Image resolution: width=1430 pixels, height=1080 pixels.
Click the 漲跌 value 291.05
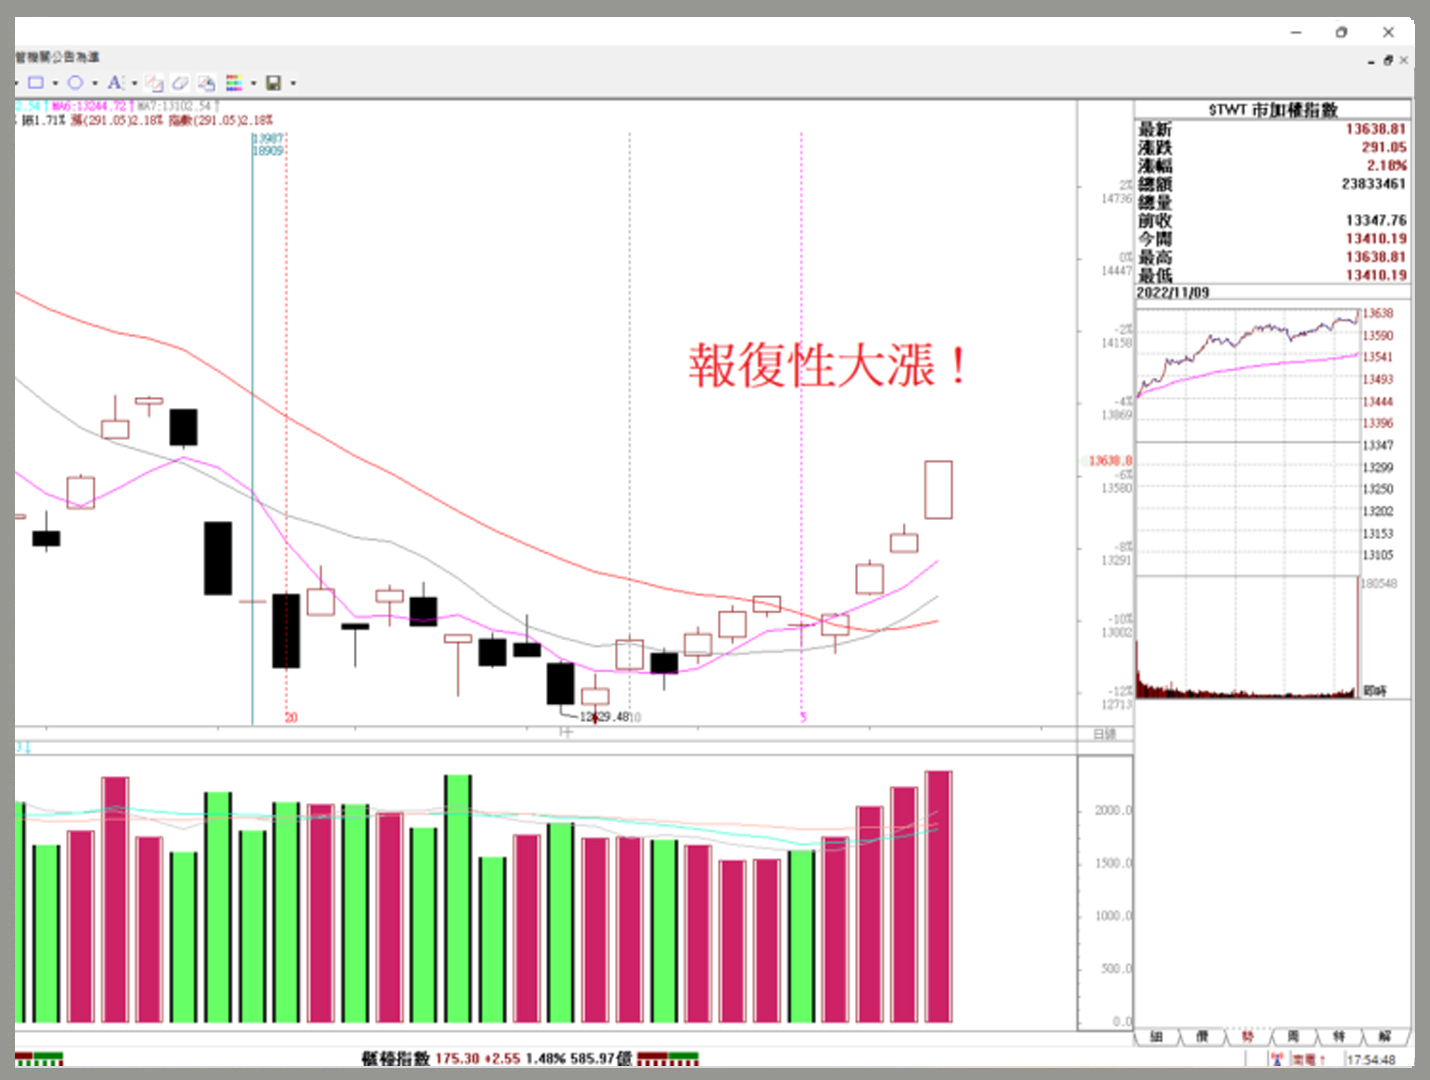pyautogui.click(x=1383, y=147)
